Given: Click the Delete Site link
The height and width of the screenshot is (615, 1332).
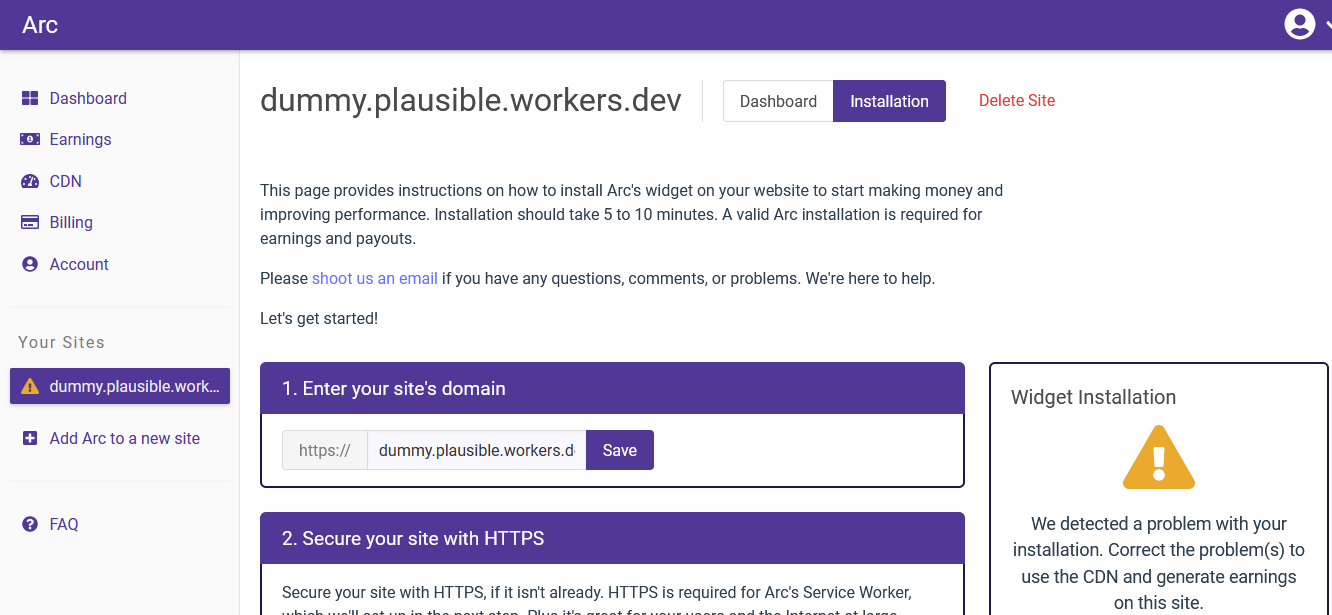Looking at the screenshot, I should [1016, 100].
